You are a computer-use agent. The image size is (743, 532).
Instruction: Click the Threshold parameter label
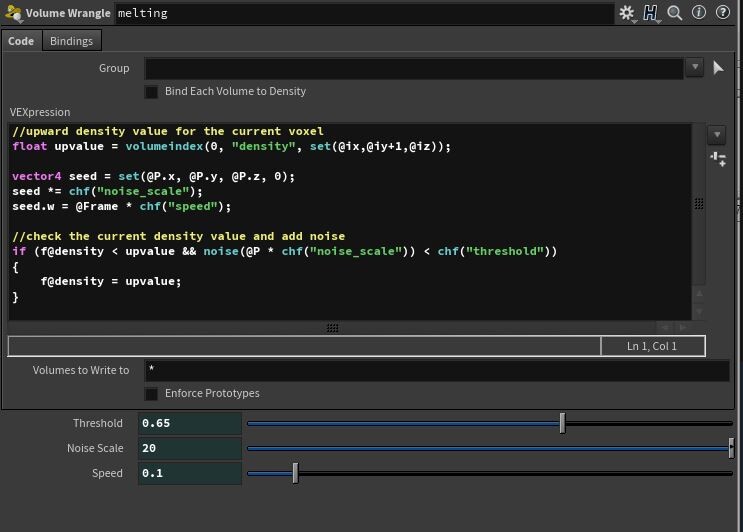98,423
